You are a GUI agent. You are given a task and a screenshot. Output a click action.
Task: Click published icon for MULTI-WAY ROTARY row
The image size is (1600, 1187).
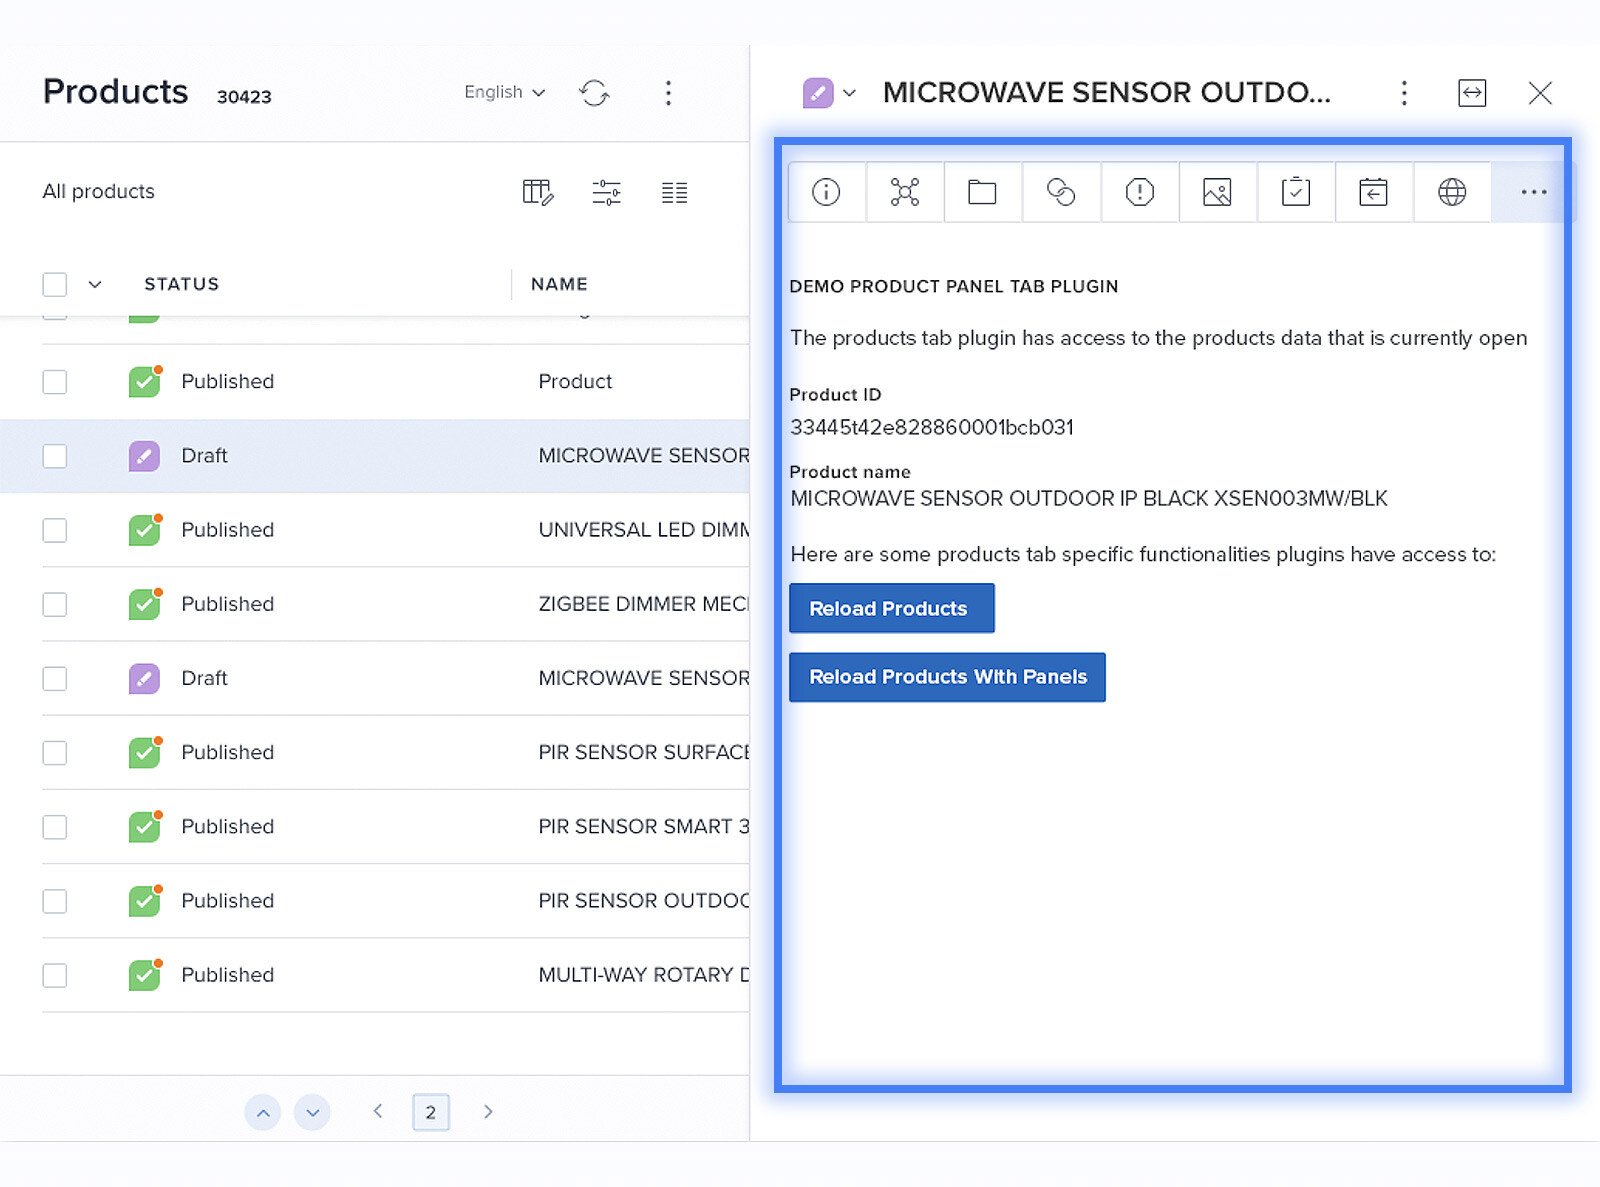pyautogui.click(x=145, y=975)
